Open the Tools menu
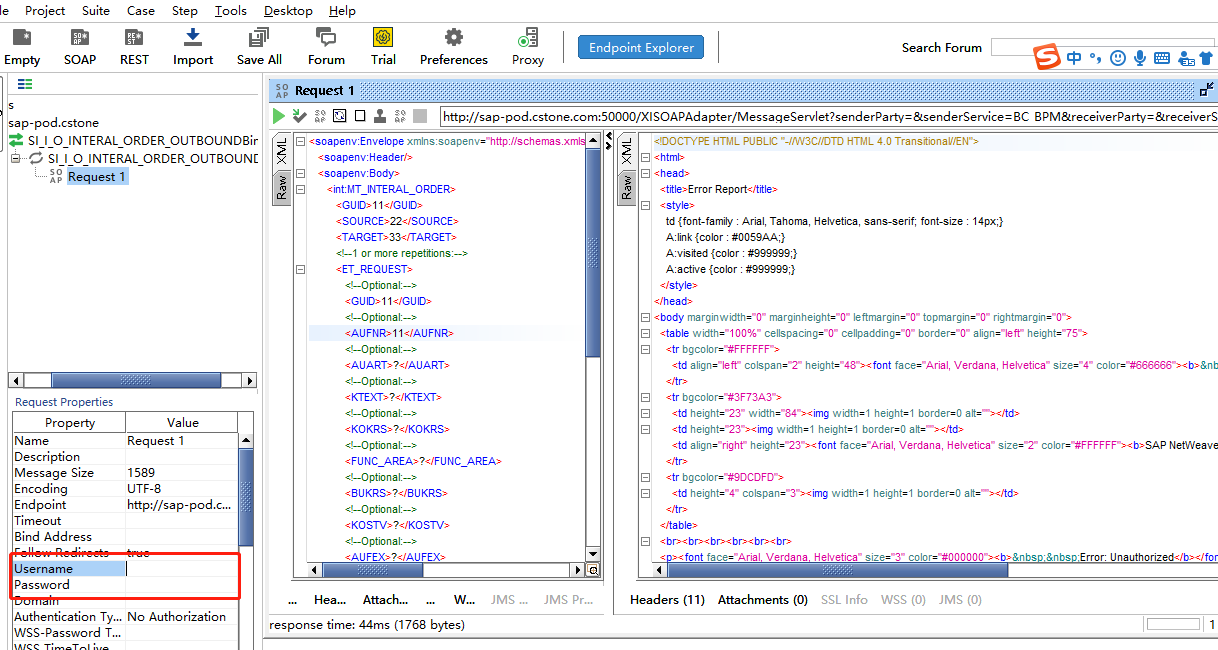 (231, 10)
